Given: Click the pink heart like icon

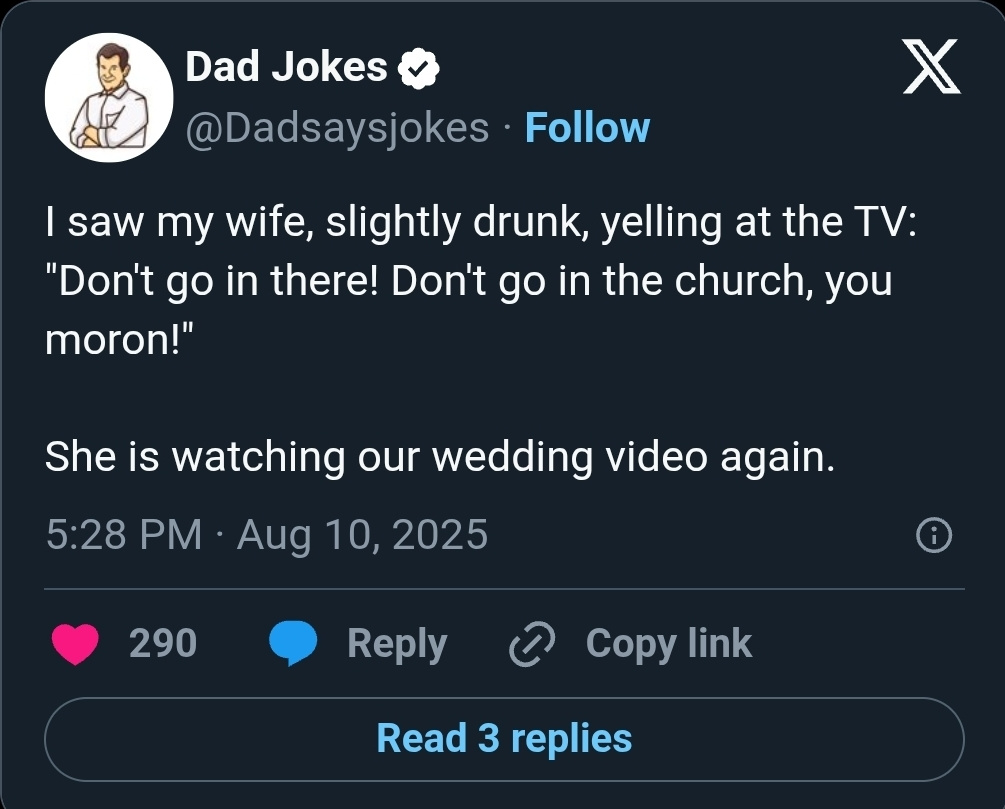Looking at the screenshot, I should [x=75, y=644].
